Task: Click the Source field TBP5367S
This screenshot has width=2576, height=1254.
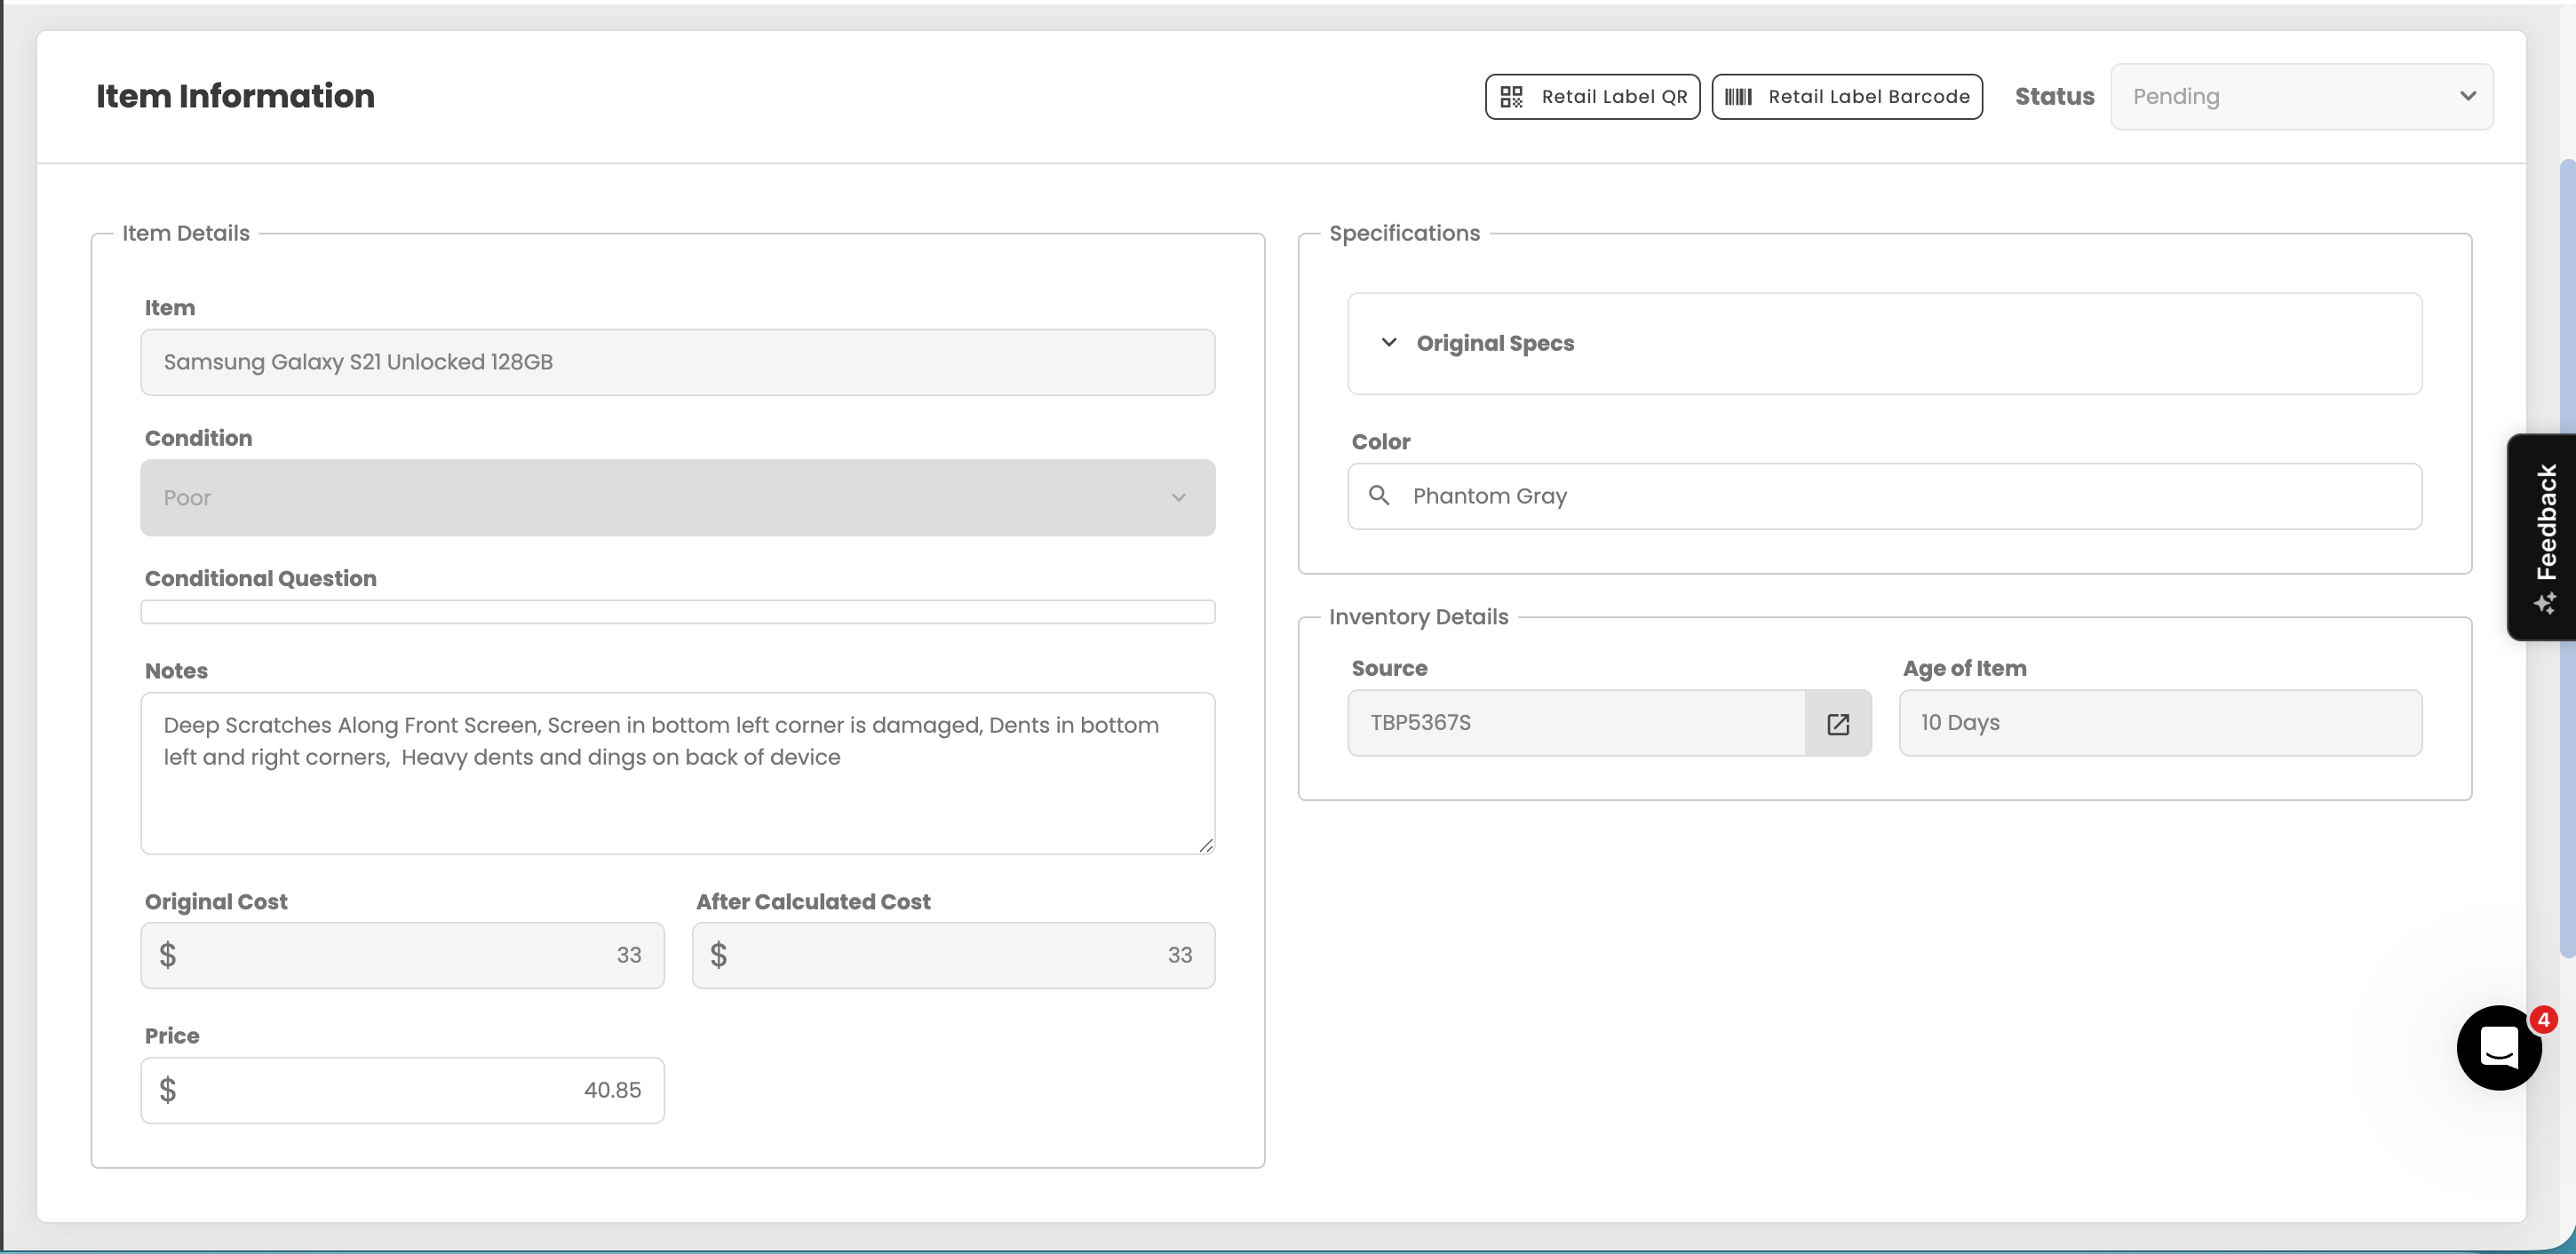Action: [x=1576, y=722]
